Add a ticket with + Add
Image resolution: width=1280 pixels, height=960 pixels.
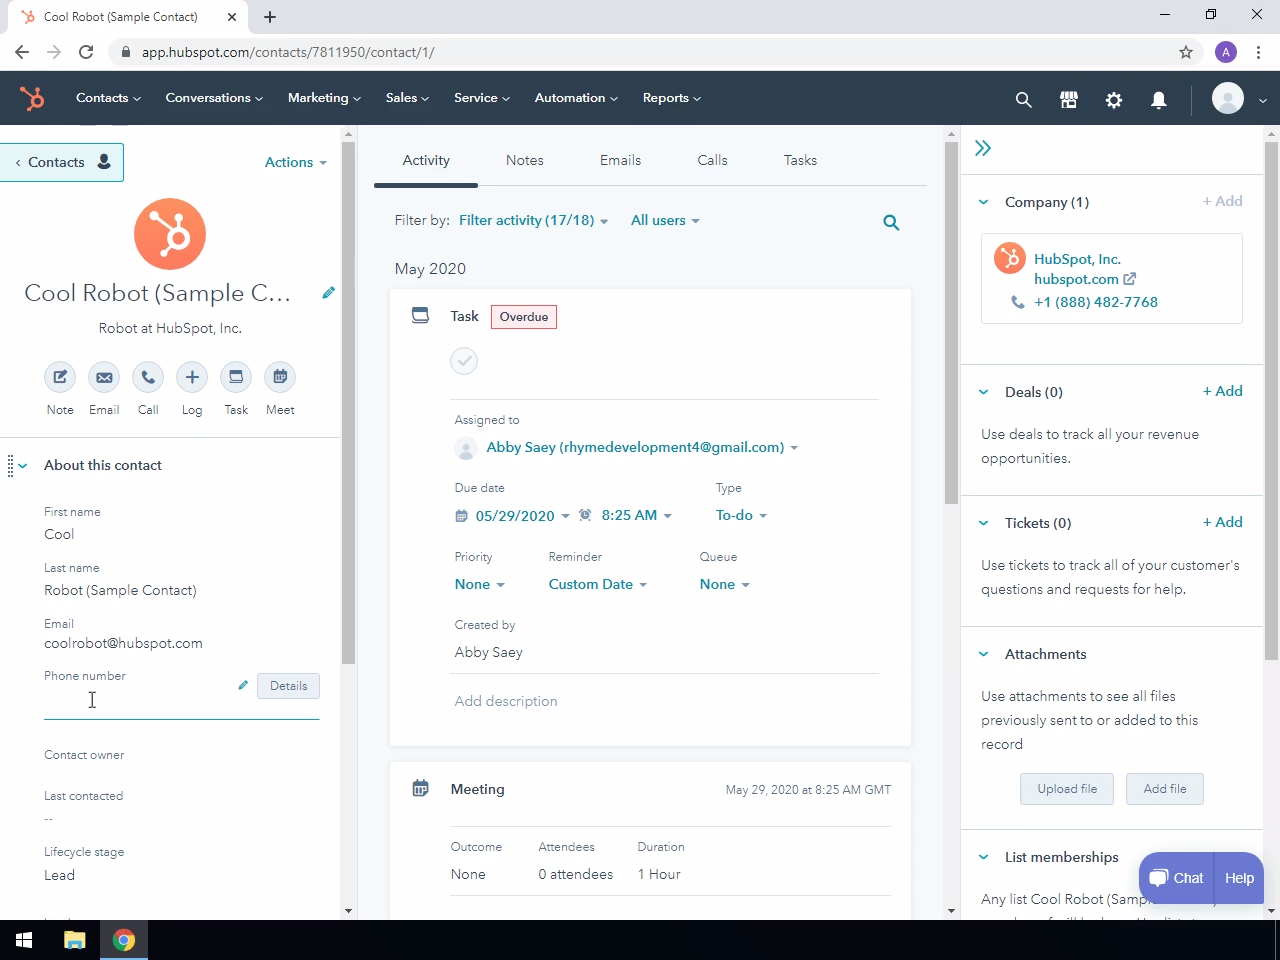click(x=1223, y=522)
